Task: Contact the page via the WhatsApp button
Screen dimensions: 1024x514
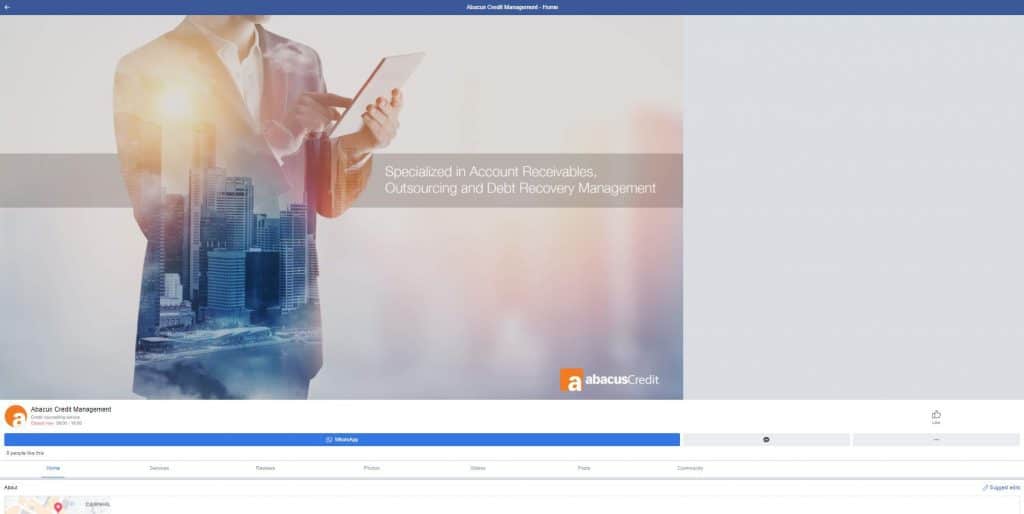Action: (x=342, y=440)
